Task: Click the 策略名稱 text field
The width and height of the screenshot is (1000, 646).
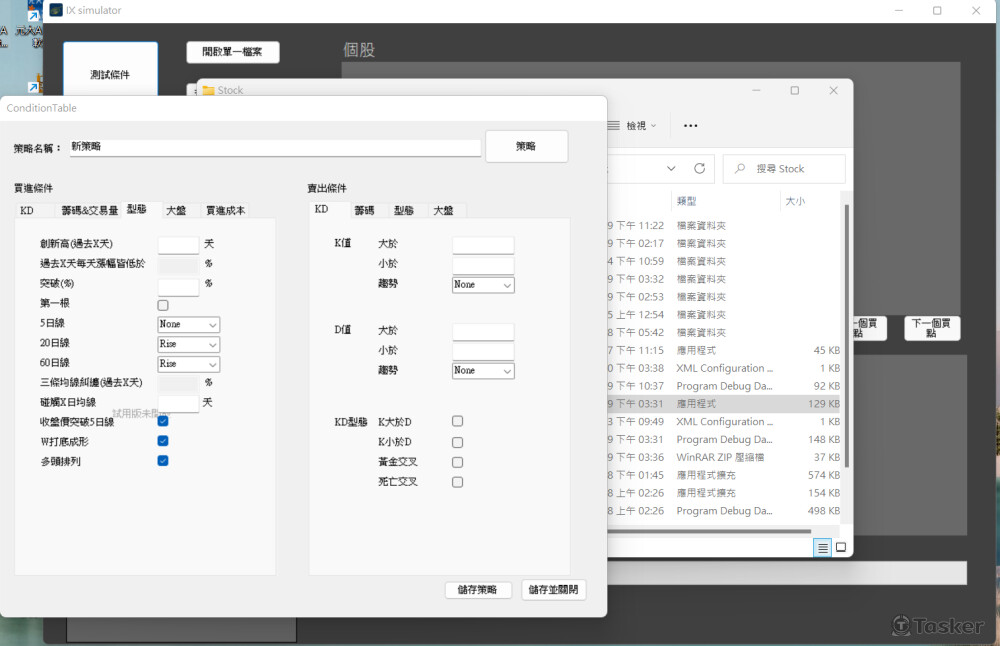Action: (x=275, y=147)
